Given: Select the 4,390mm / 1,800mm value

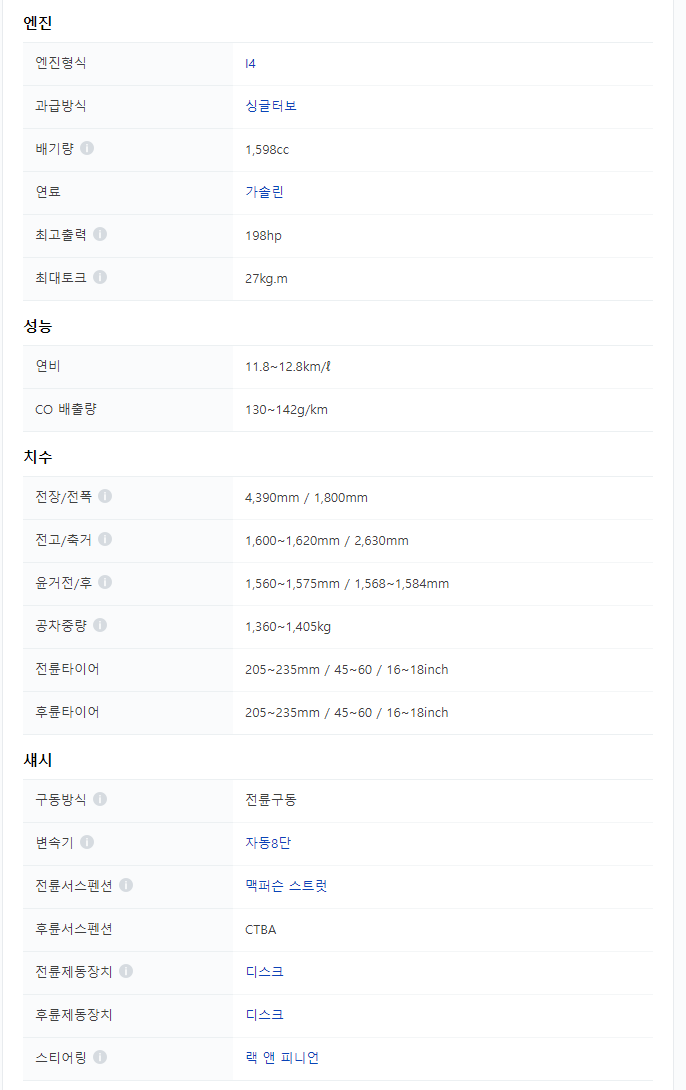Looking at the screenshot, I should coord(307,498).
